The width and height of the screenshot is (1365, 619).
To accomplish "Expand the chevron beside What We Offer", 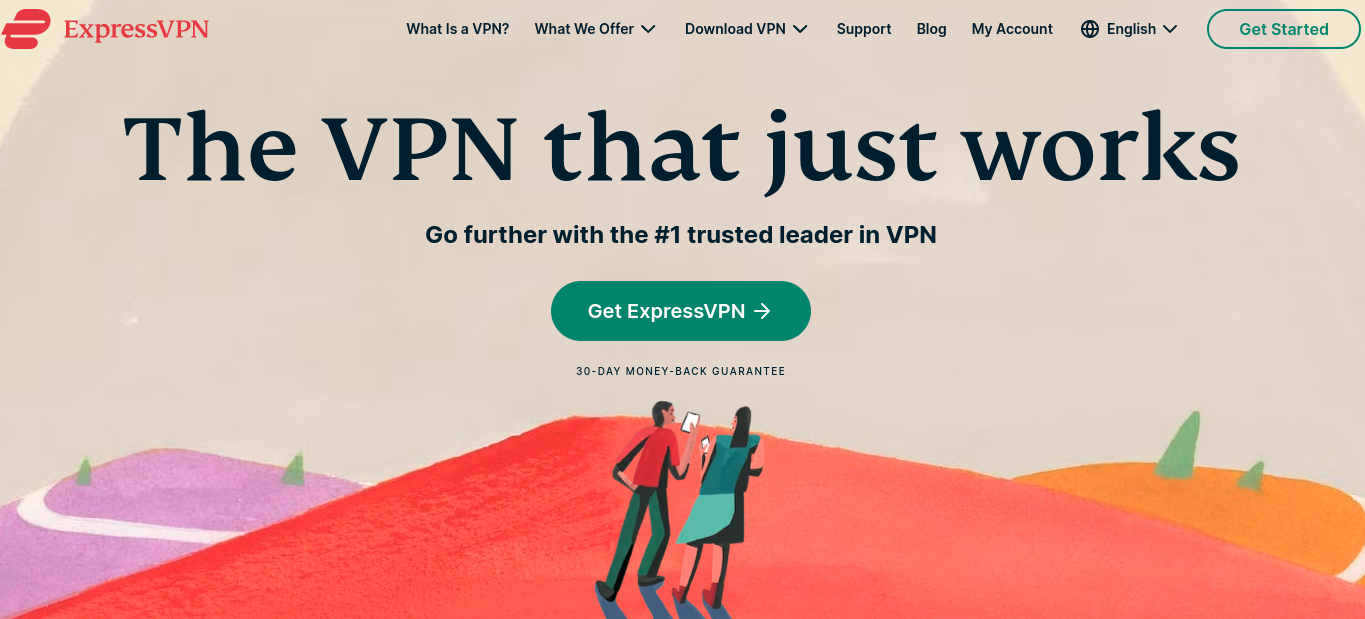I will pos(648,29).
